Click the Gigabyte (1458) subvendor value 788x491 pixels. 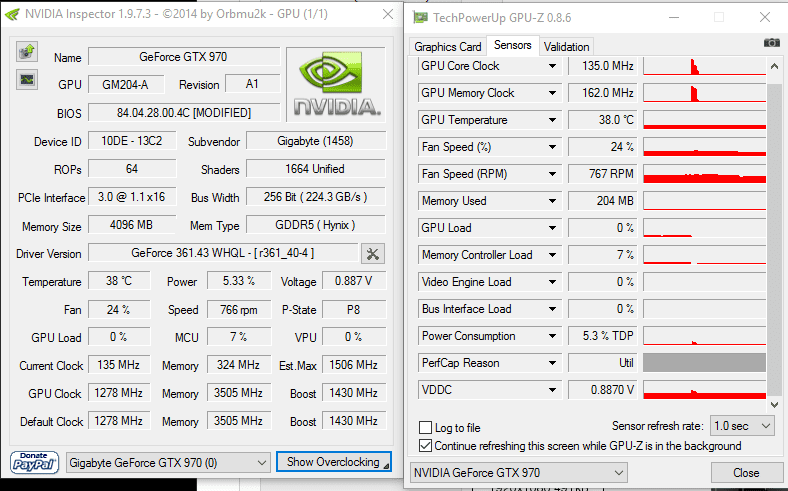316,141
